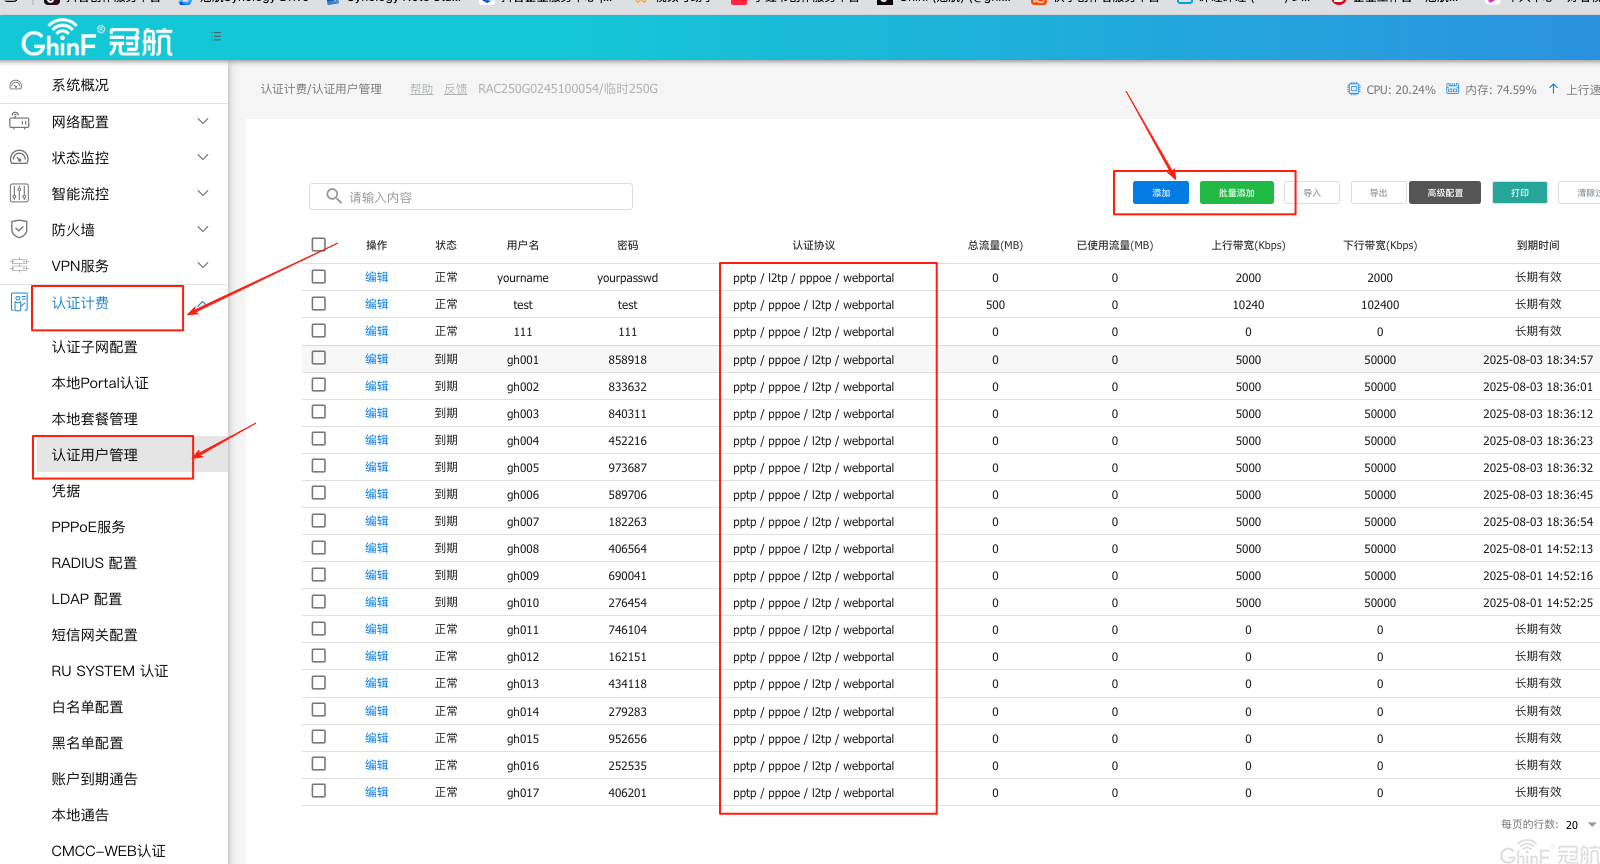1600x864 pixels.
Task: Click the 防火墙 shield icon
Action: (x=19, y=229)
